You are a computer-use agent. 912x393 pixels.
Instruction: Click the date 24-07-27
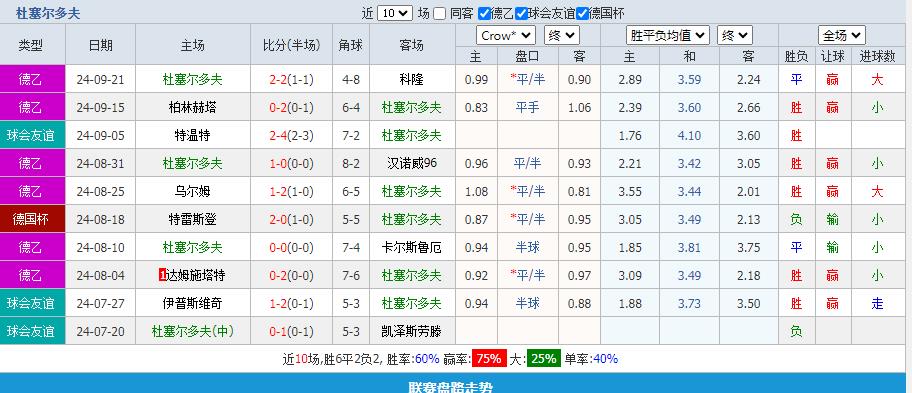click(x=101, y=303)
